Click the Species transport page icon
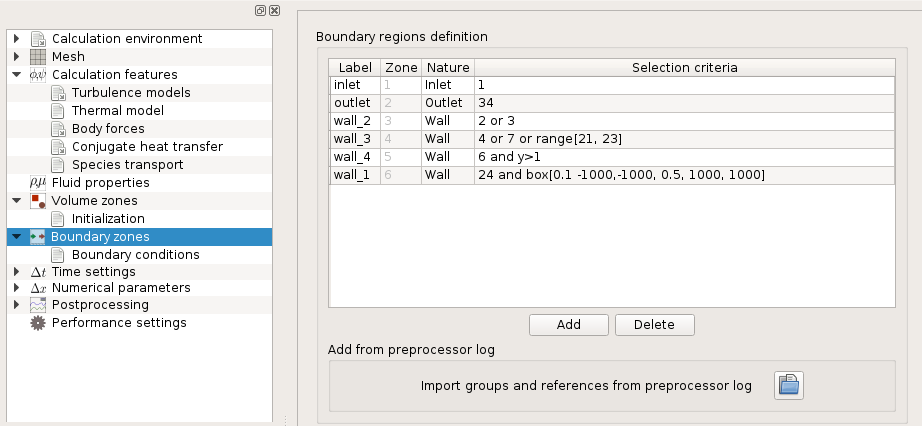 click(58, 165)
